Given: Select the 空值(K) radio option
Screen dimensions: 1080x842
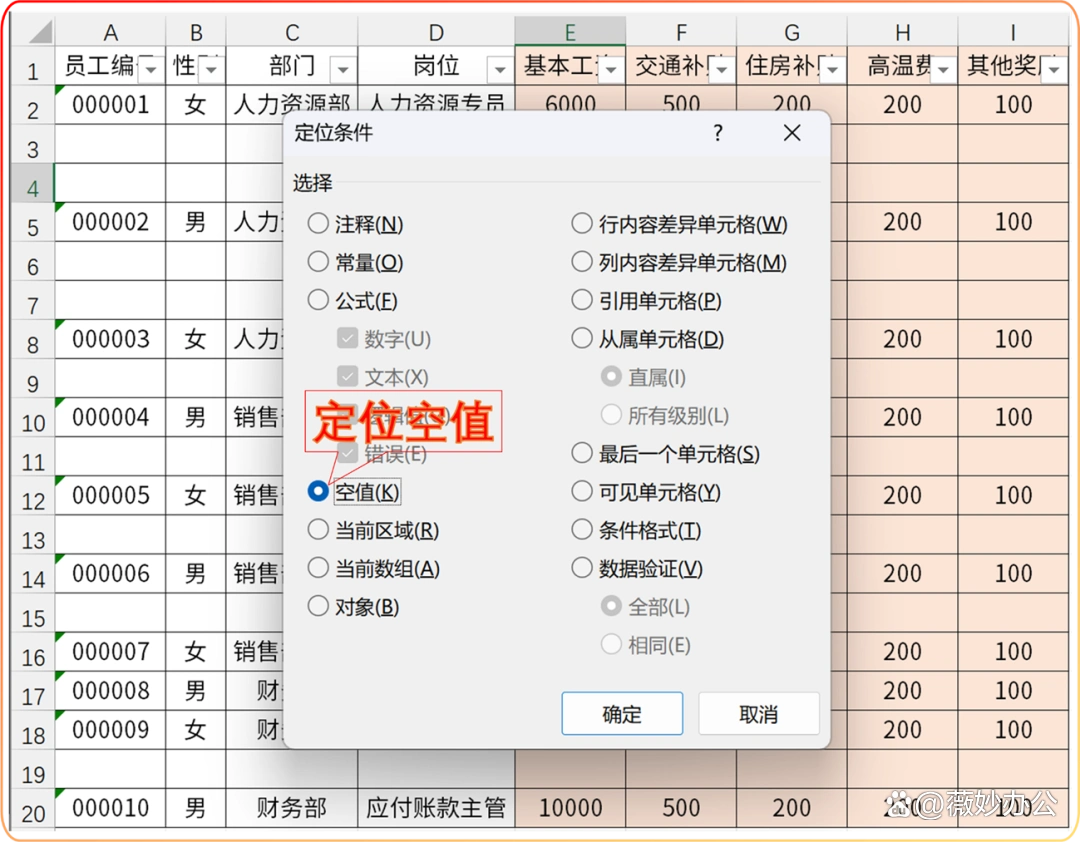Looking at the screenshot, I should tap(318, 491).
